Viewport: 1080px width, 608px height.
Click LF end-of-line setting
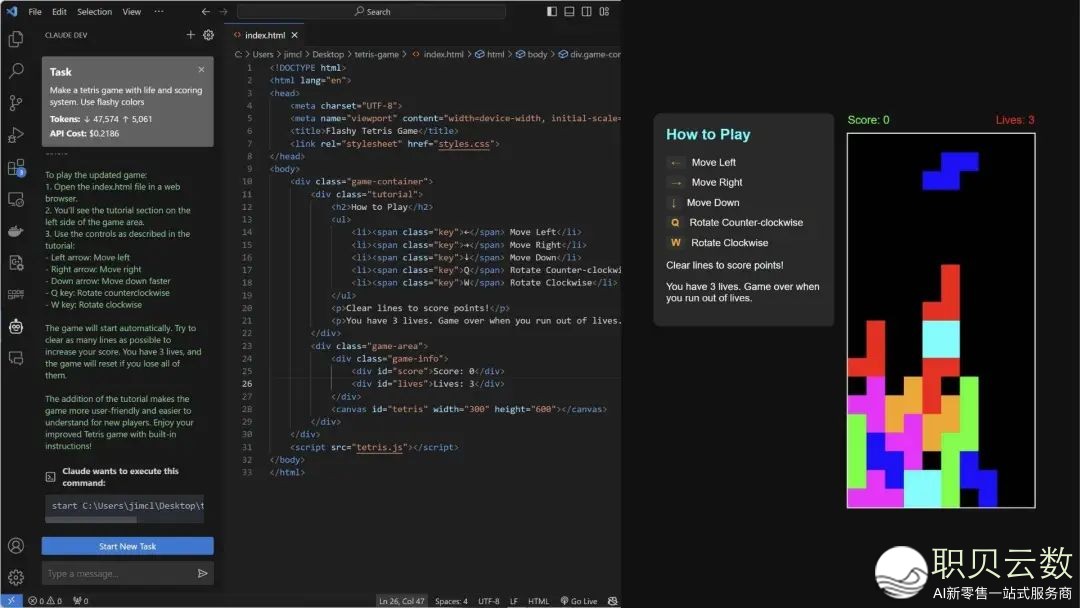pos(514,601)
